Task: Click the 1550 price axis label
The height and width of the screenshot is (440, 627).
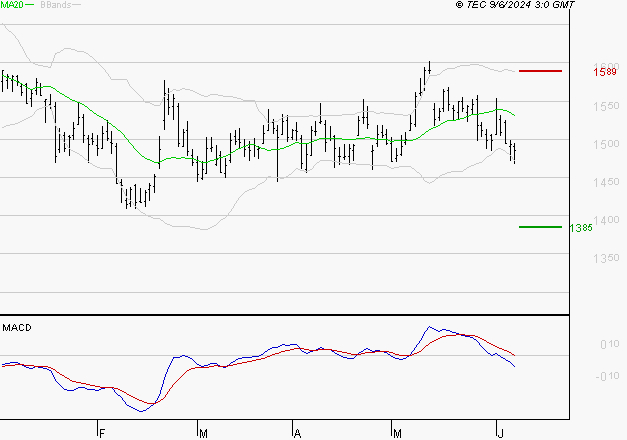Action: coord(606,106)
